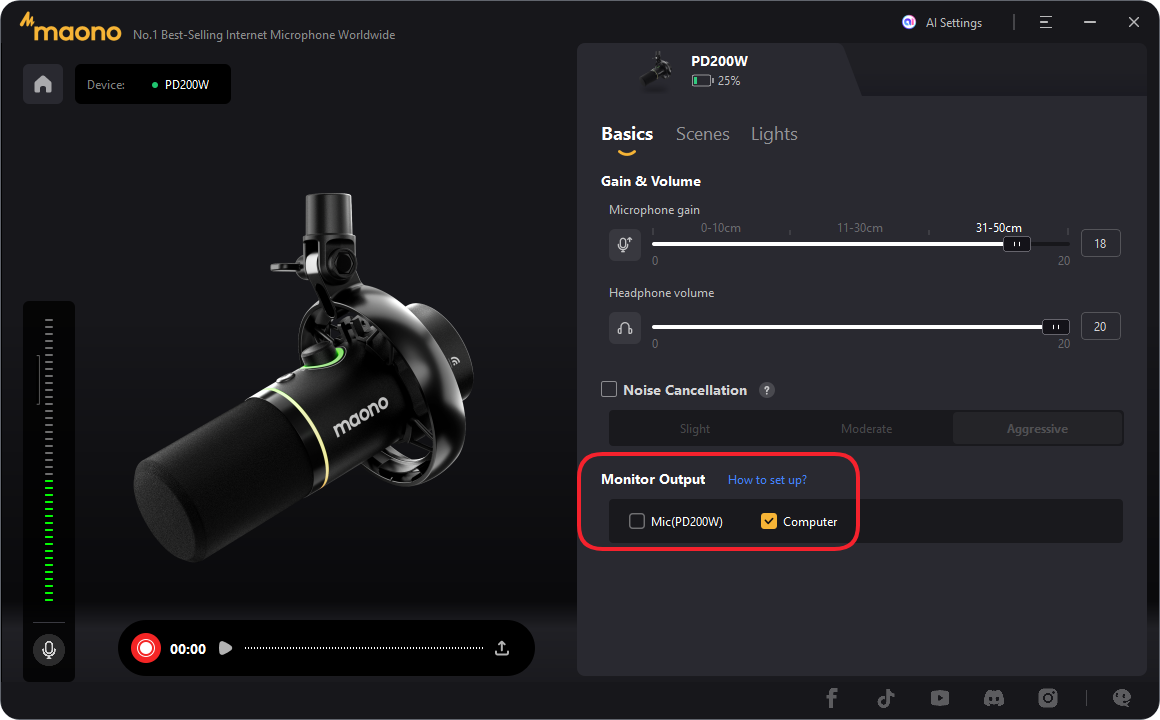Select Aggressive noise cancellation level
The width and height of the screenshot is (1160, 720).
tap(1037, 428)
